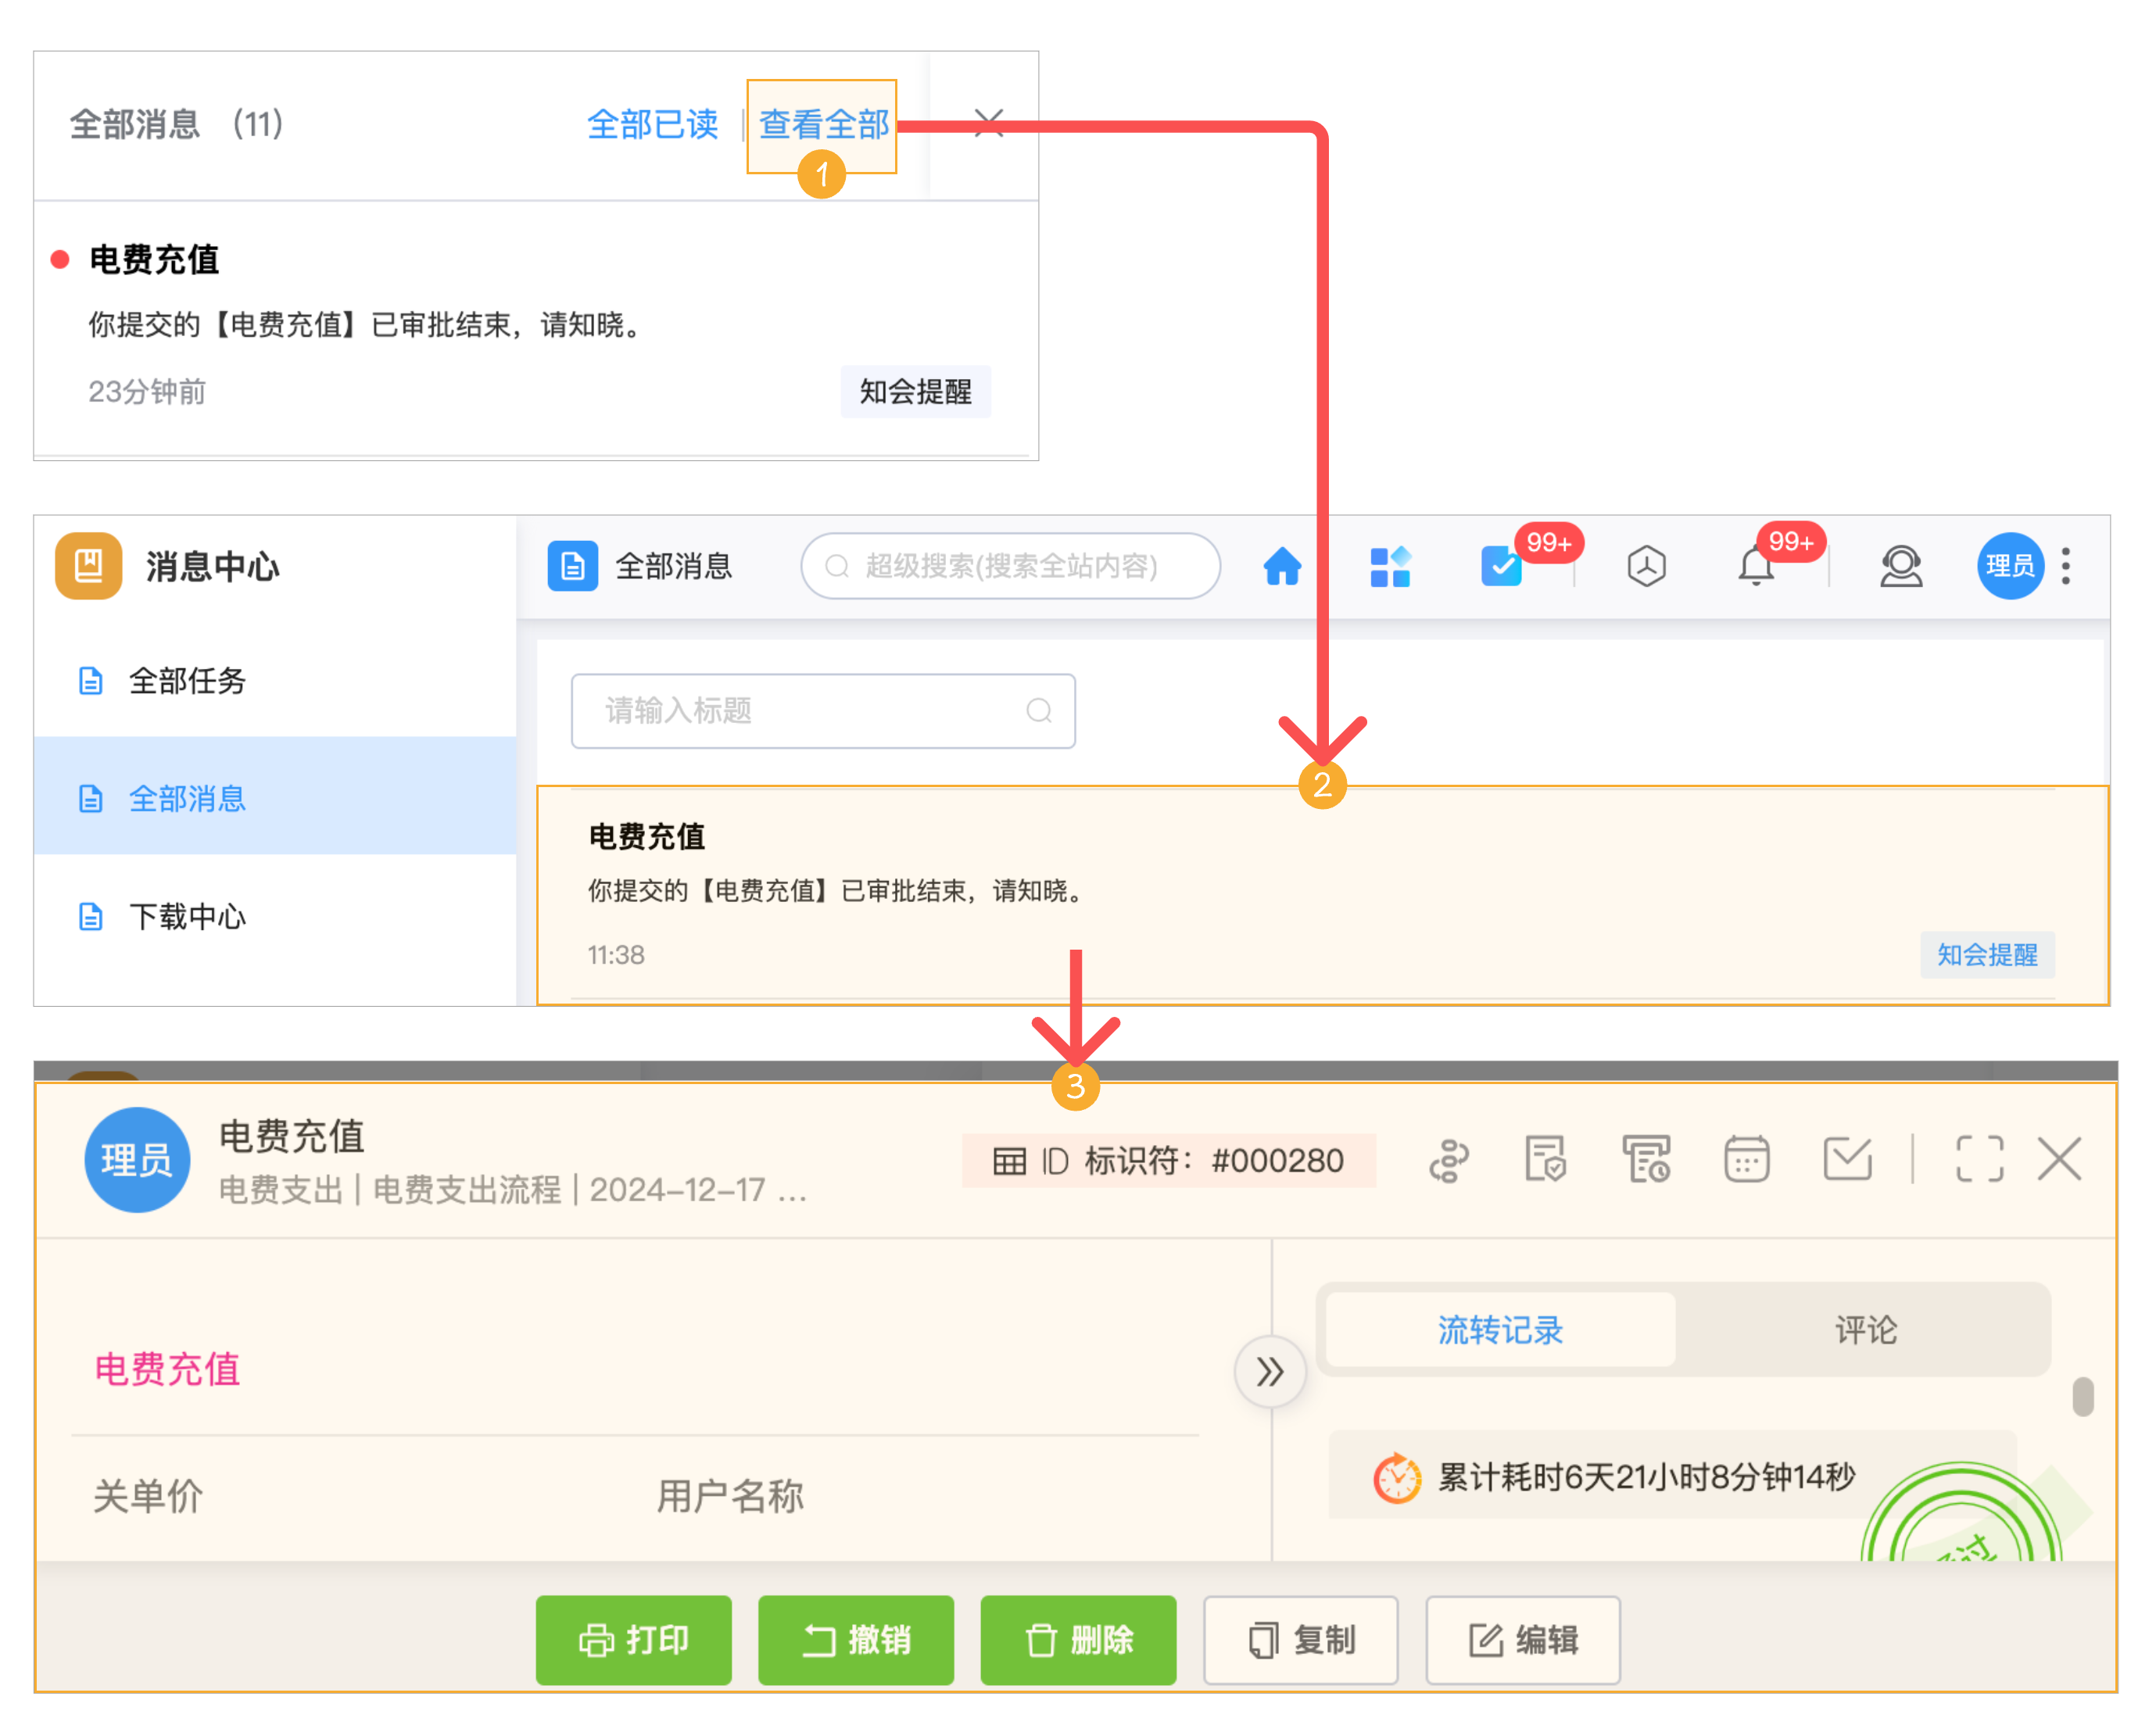This screenshot has width=2156, height=1725.
Task: Switch to the 评论 tab
Action: (x=1865, y=1330)
